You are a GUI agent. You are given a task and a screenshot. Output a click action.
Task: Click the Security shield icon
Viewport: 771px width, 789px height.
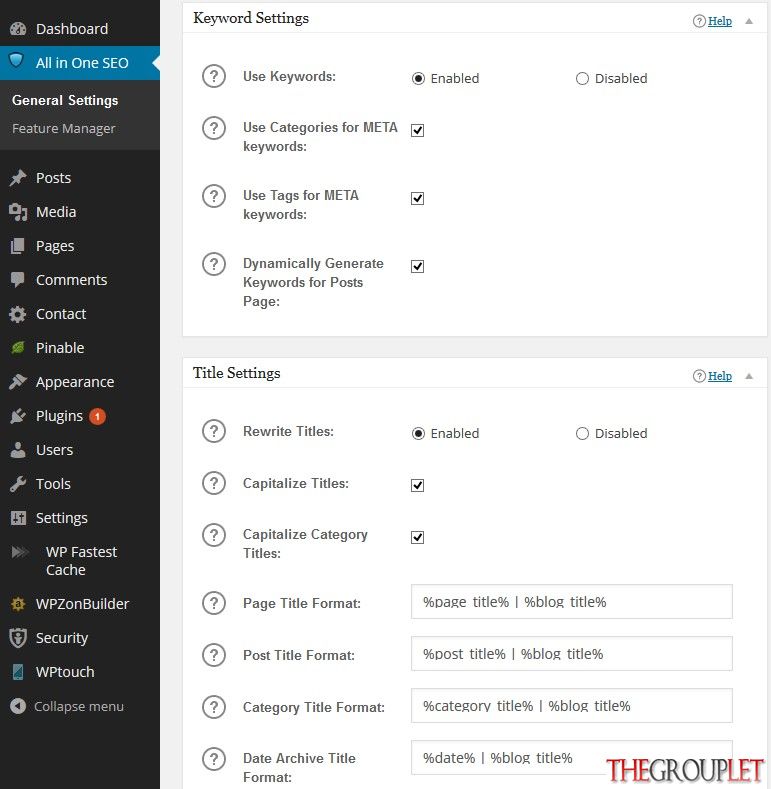pyautogui.click(x=18, y=638)
